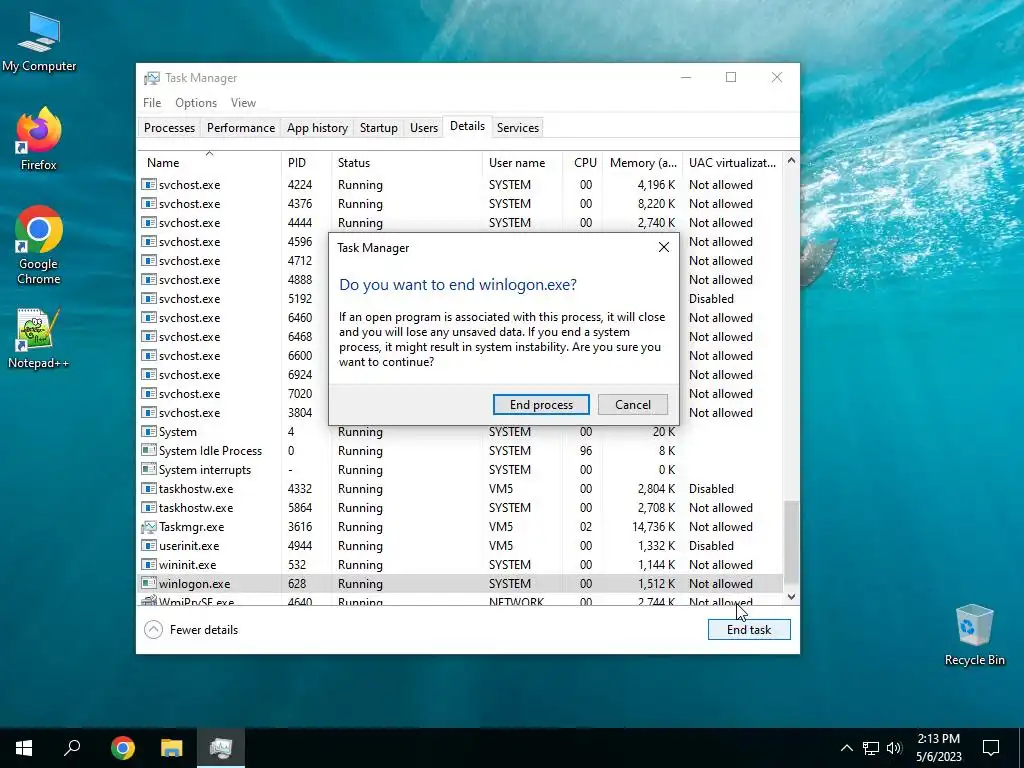Open File Explorer from taskbar
Screen dimensions: 1024x768
pyautogui.click(x=172, y=748)
